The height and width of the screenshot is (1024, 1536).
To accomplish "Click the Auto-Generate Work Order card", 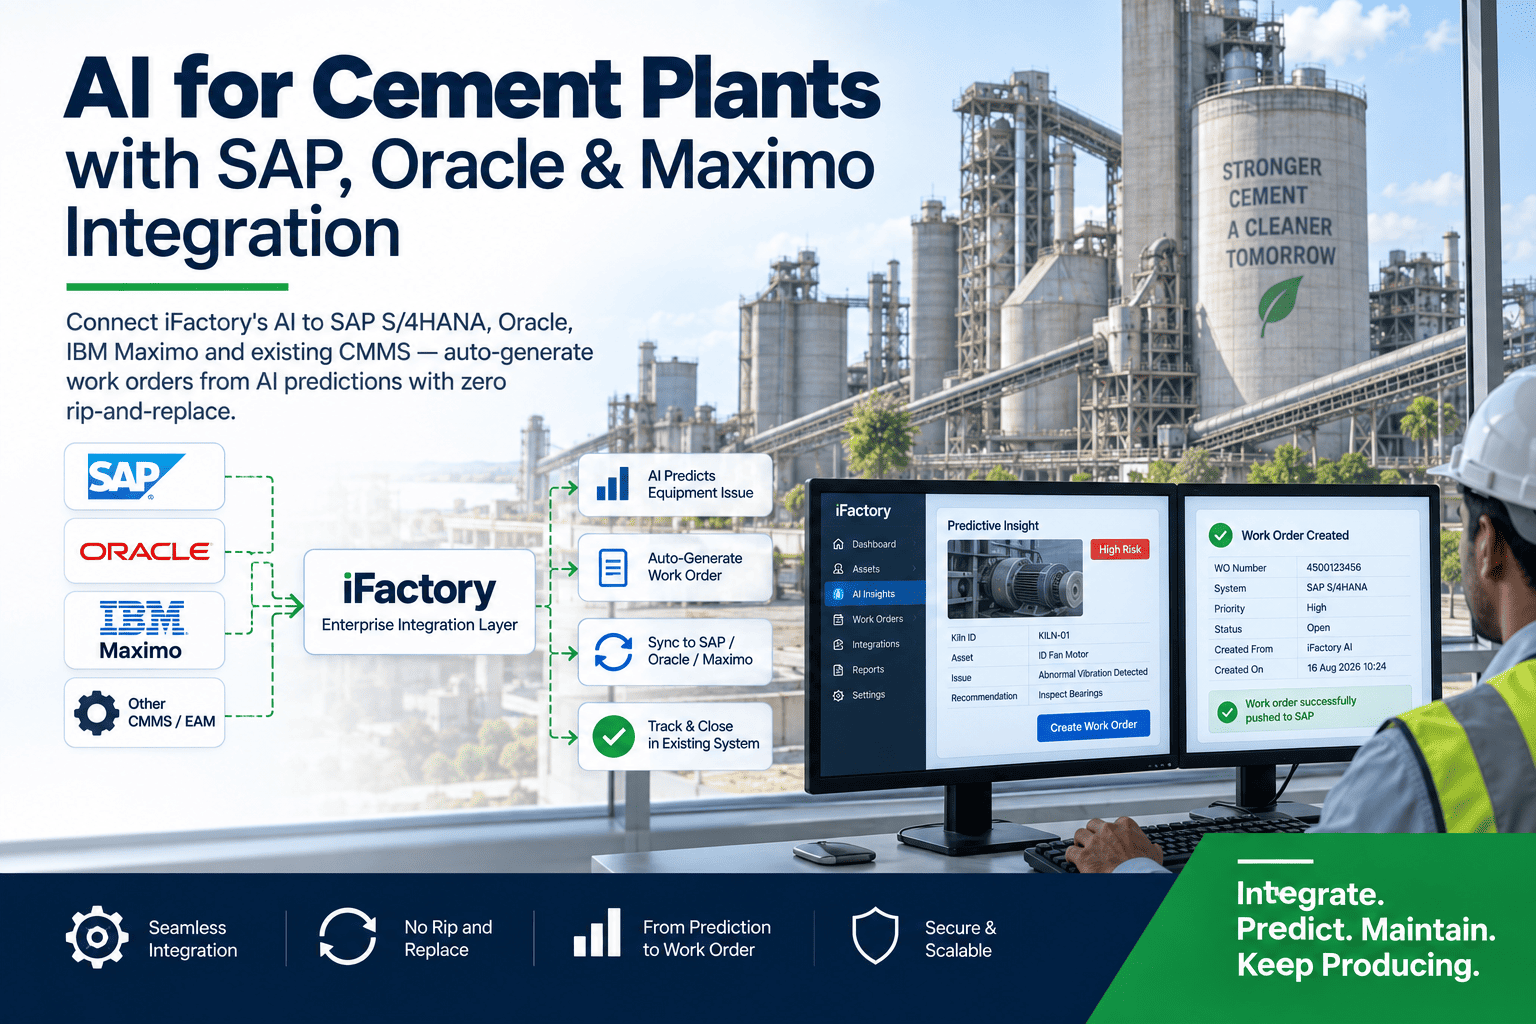I will tap(675, 567).
